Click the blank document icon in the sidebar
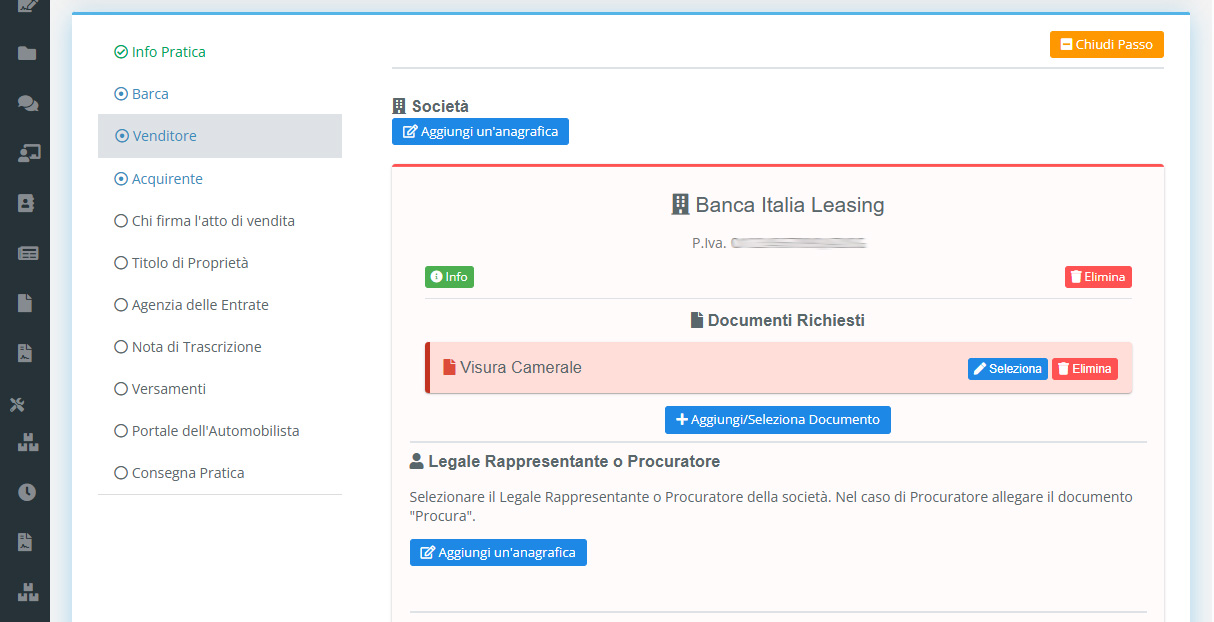Viewport: 1214px width, 622px height. pyautogui.click(x=26, y=303)
